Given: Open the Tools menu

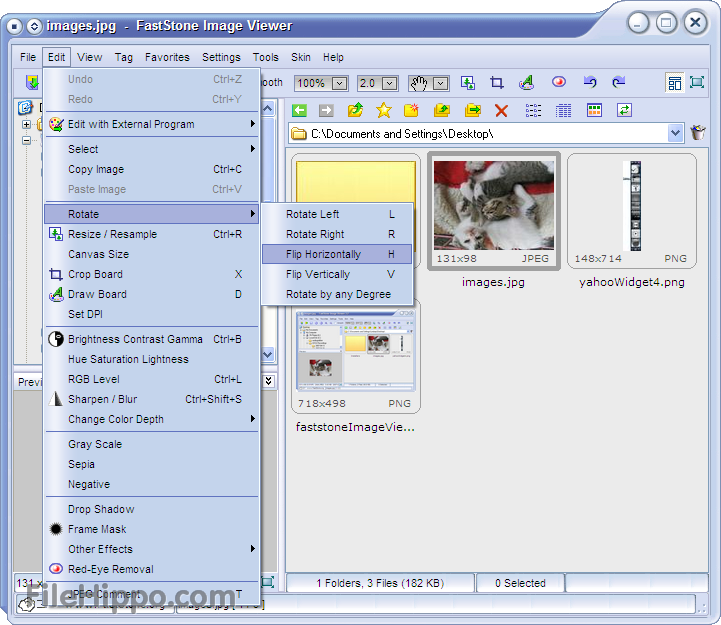Looking at the screenshot, I should coord(265,57).
